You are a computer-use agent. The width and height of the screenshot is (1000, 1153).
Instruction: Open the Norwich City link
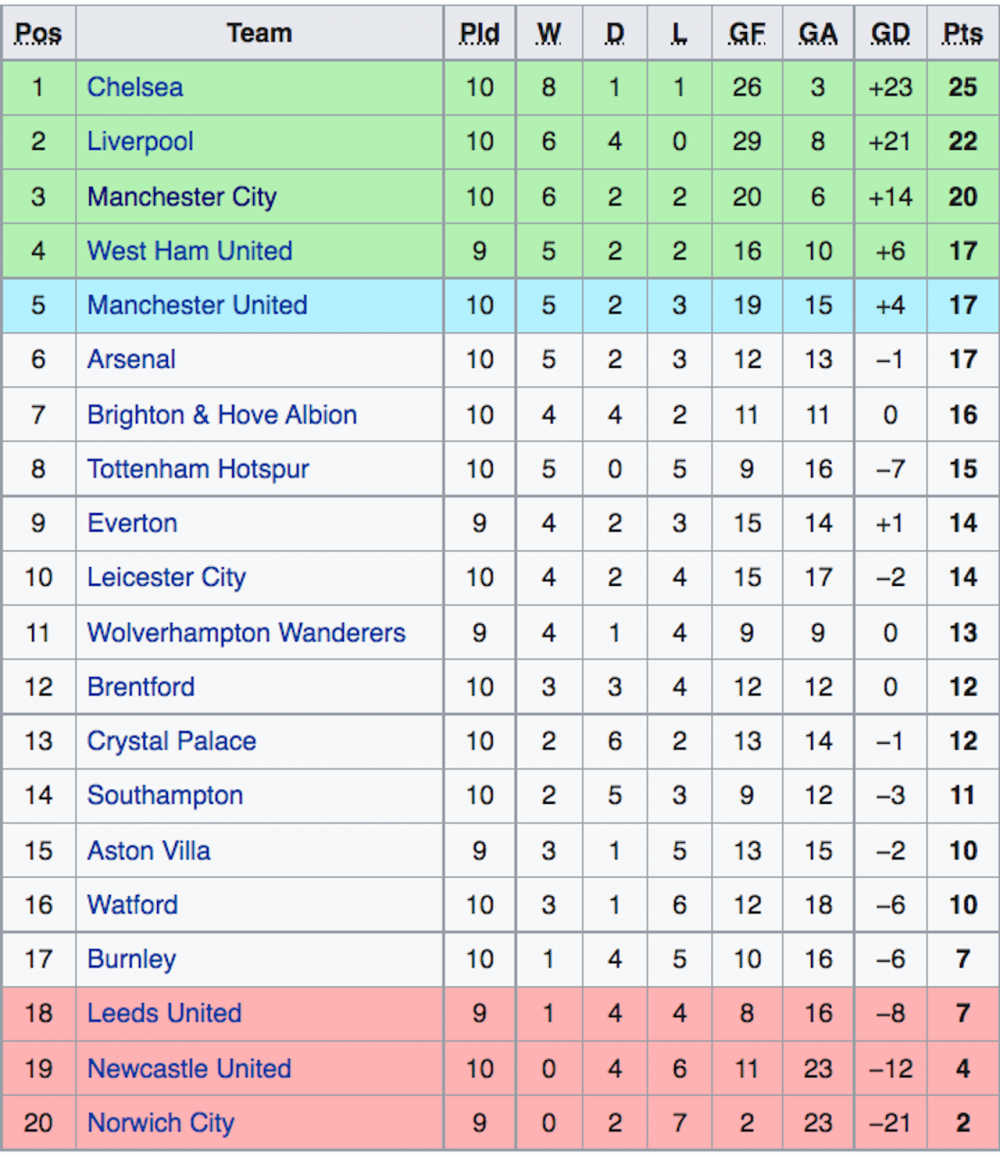click(x=160, y=1123)
